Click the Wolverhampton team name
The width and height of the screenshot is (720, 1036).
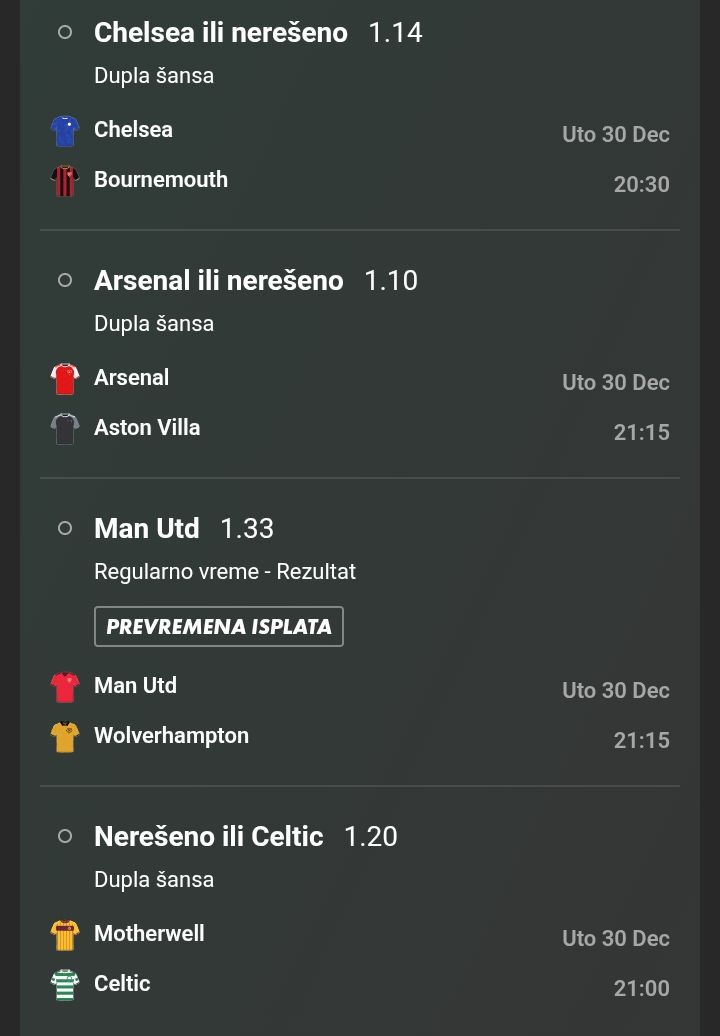pos(171,736)
